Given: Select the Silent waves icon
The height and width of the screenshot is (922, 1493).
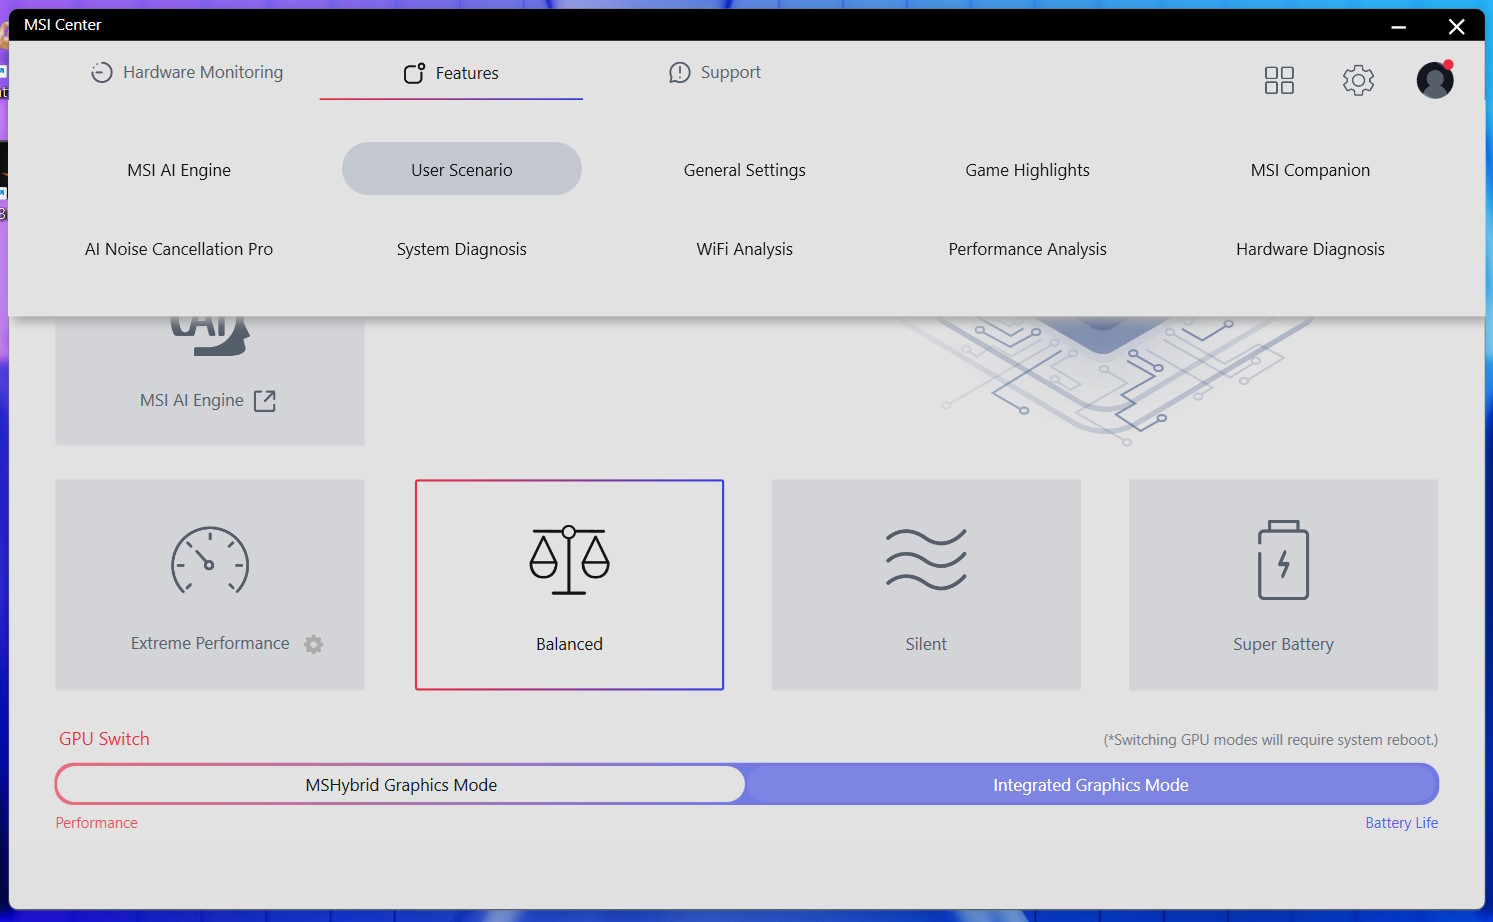Looking at the screenshot, I should point(926,559).
